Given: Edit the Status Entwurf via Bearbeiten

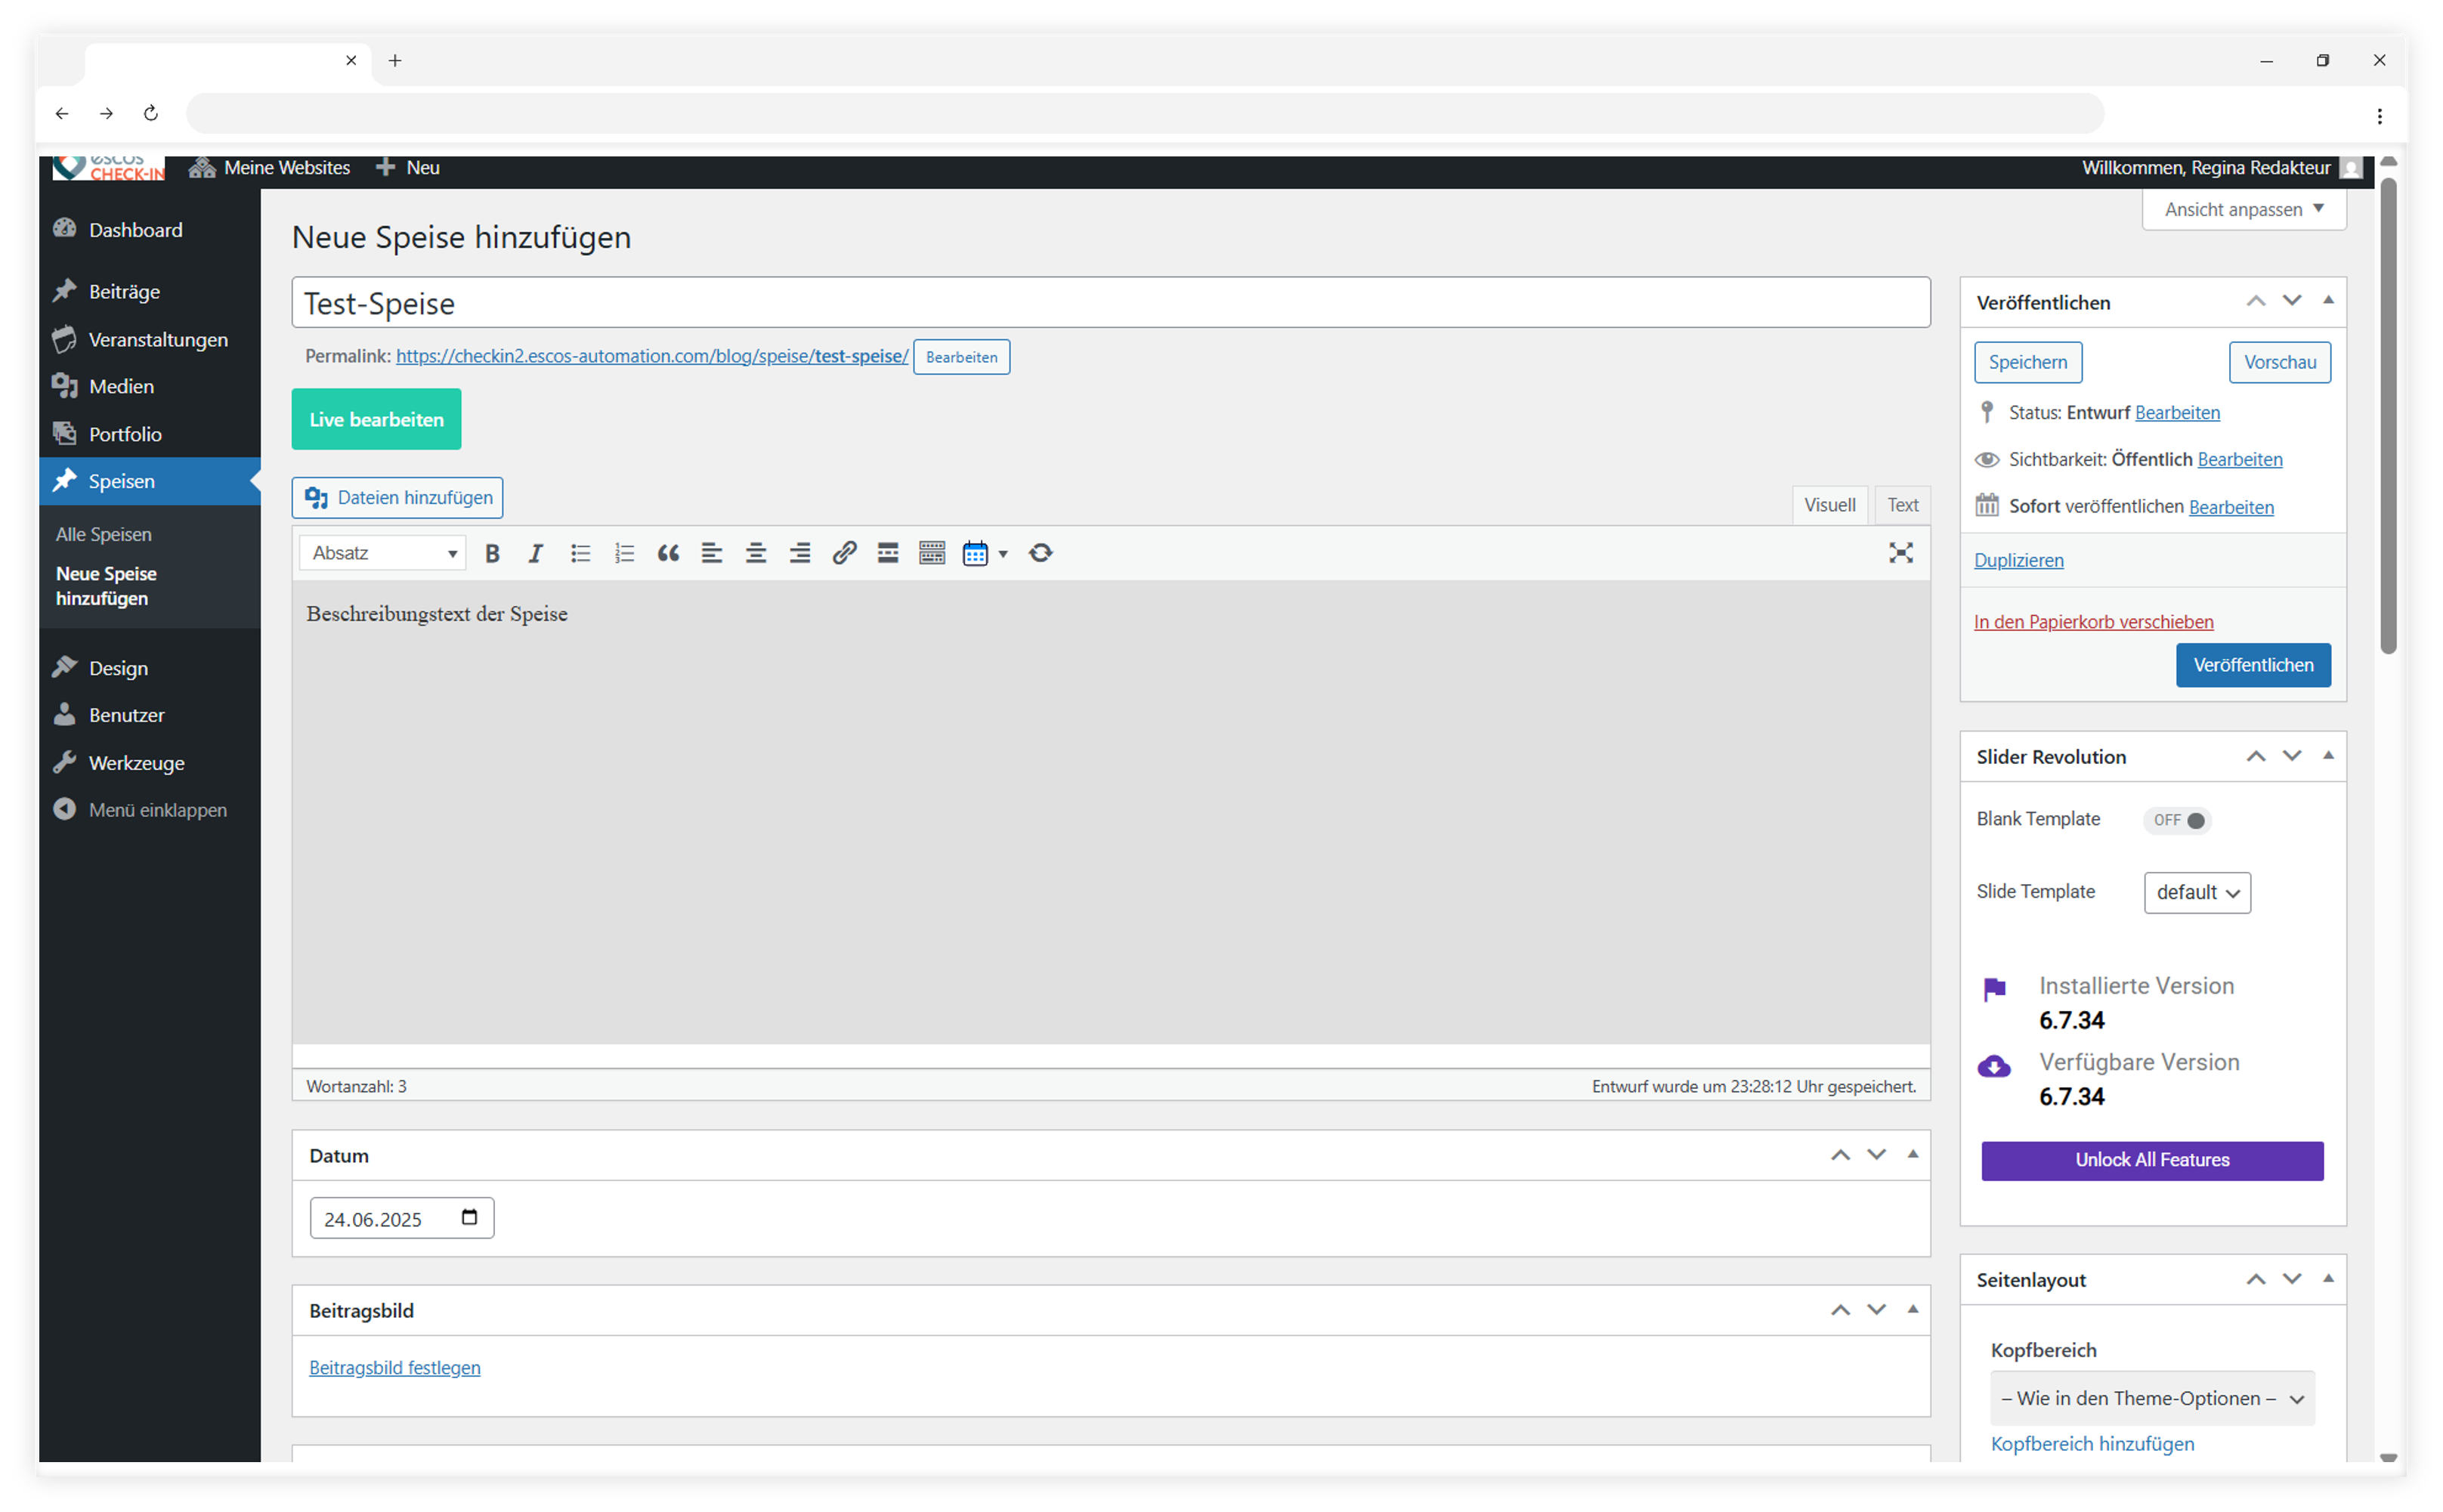Looking at the screenshot, I should (x=2177, y=413).
